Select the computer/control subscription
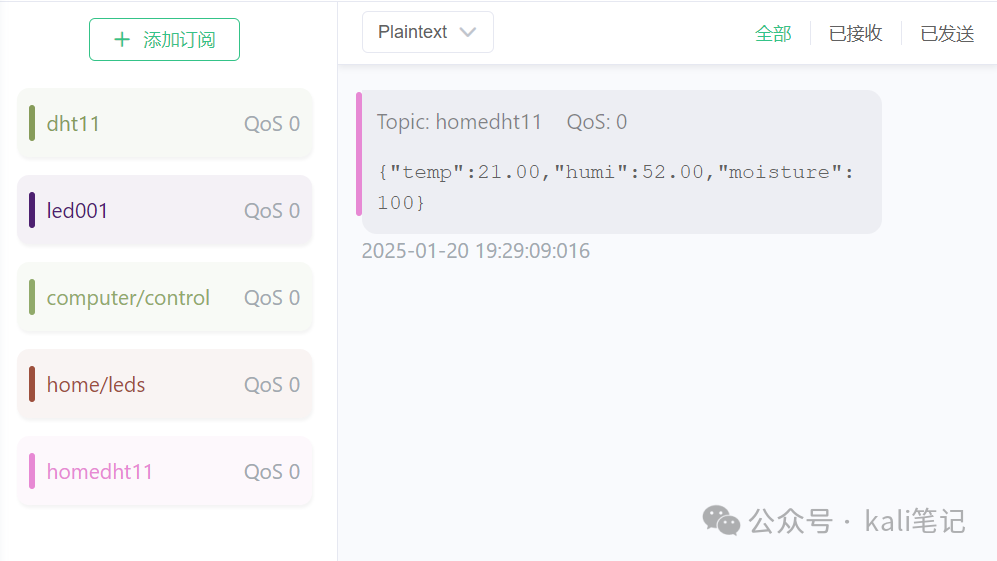The image size is (997, 561). point(165,298)
